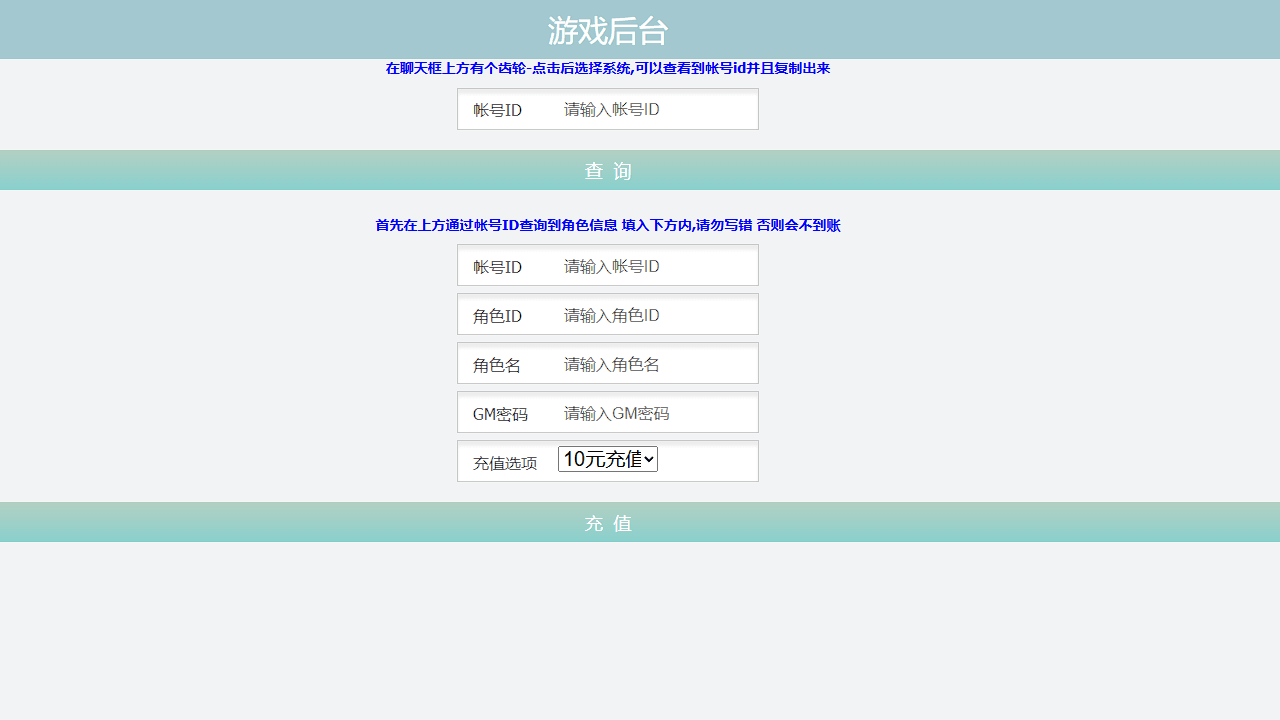Click the 充 值 (Recharge) button bar
The height and width of the screenshot is (720, 1280).
click(608, 522)
